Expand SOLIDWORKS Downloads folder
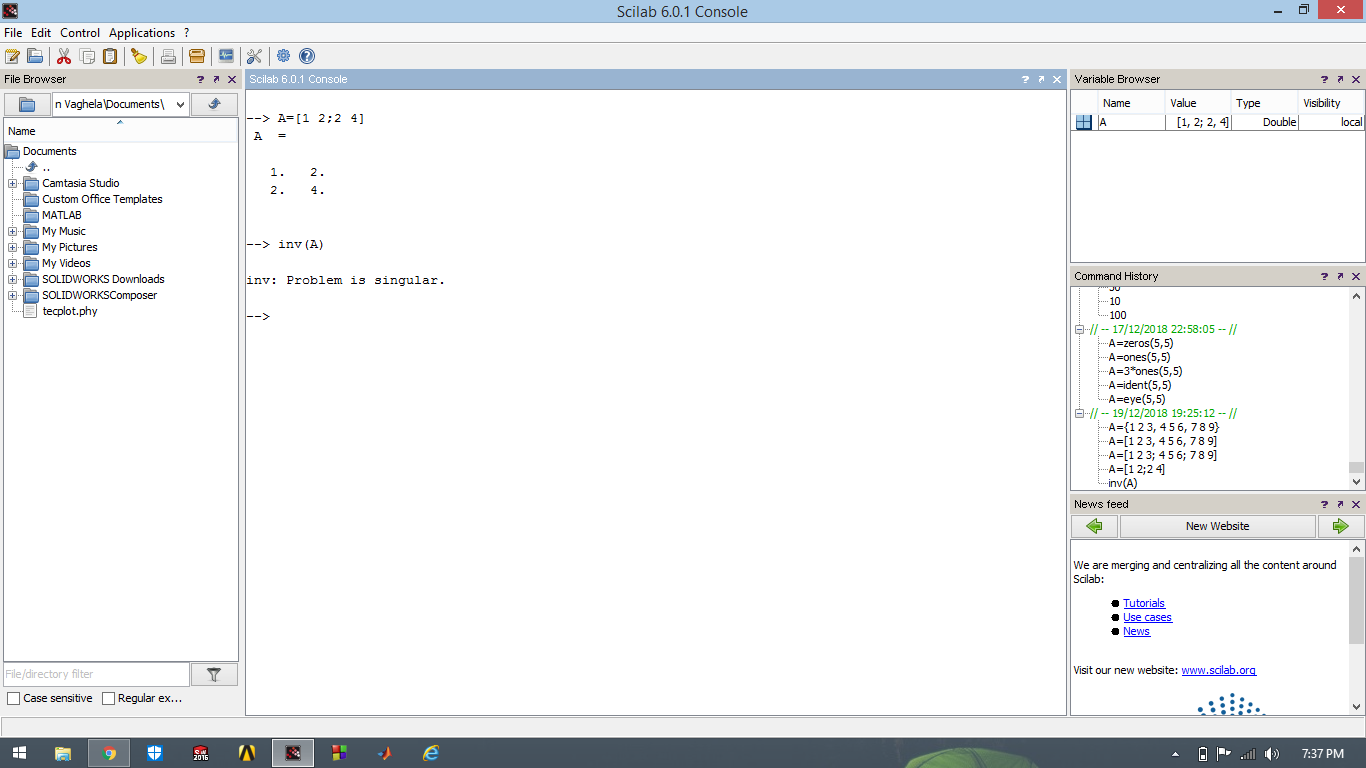The height and width of the screenshot is (768, 1366). pos(12,279)
